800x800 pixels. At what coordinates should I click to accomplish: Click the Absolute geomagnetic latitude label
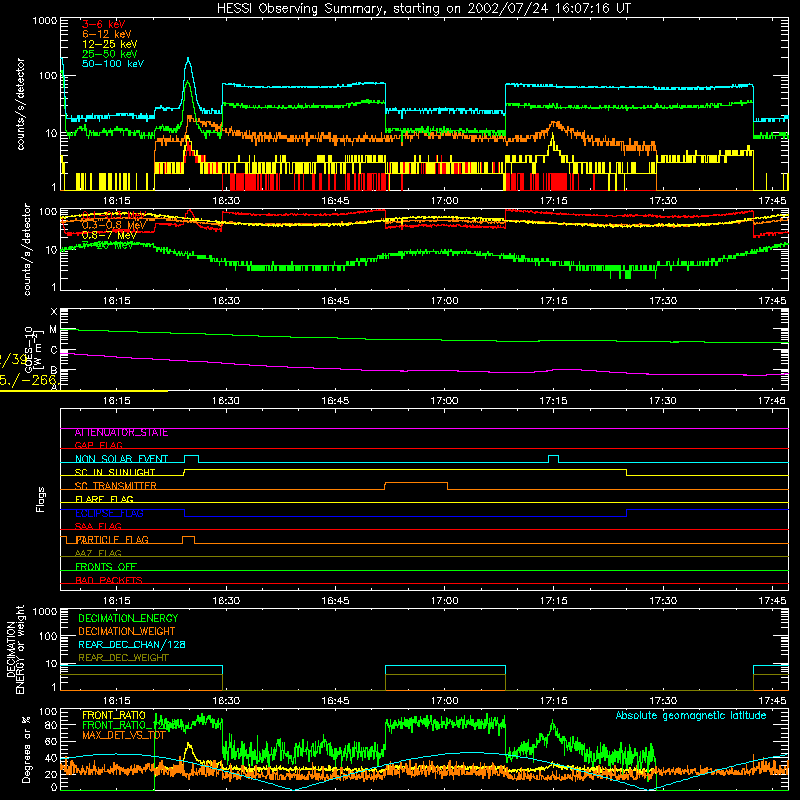691,715
